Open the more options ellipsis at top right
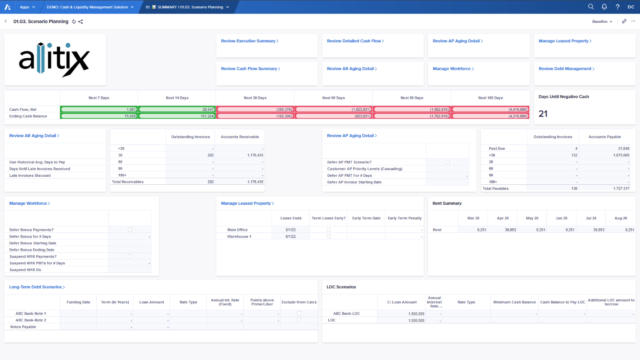This screenshot has height=360, width=640. 633,21
